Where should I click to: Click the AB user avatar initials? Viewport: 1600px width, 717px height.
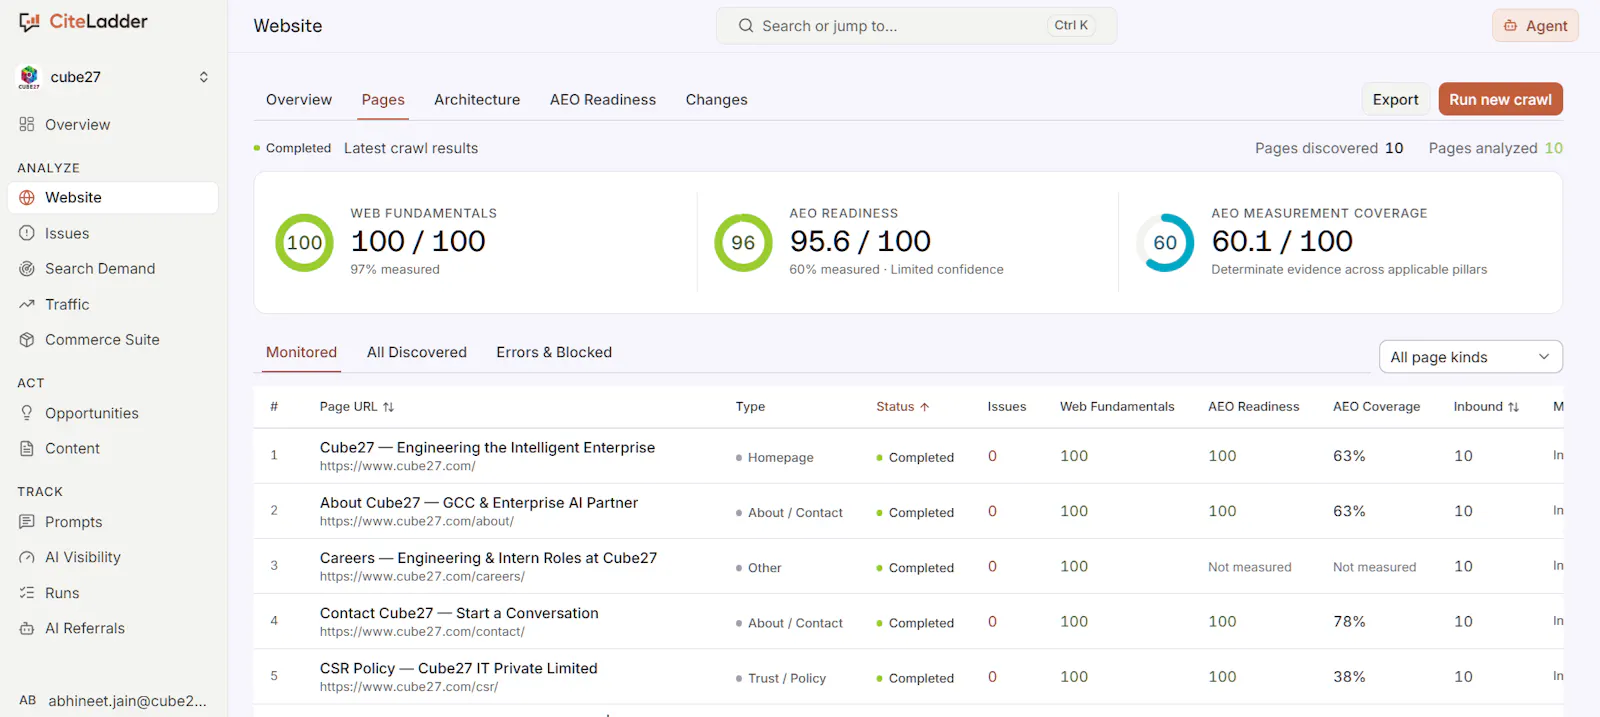pos(28,700)
